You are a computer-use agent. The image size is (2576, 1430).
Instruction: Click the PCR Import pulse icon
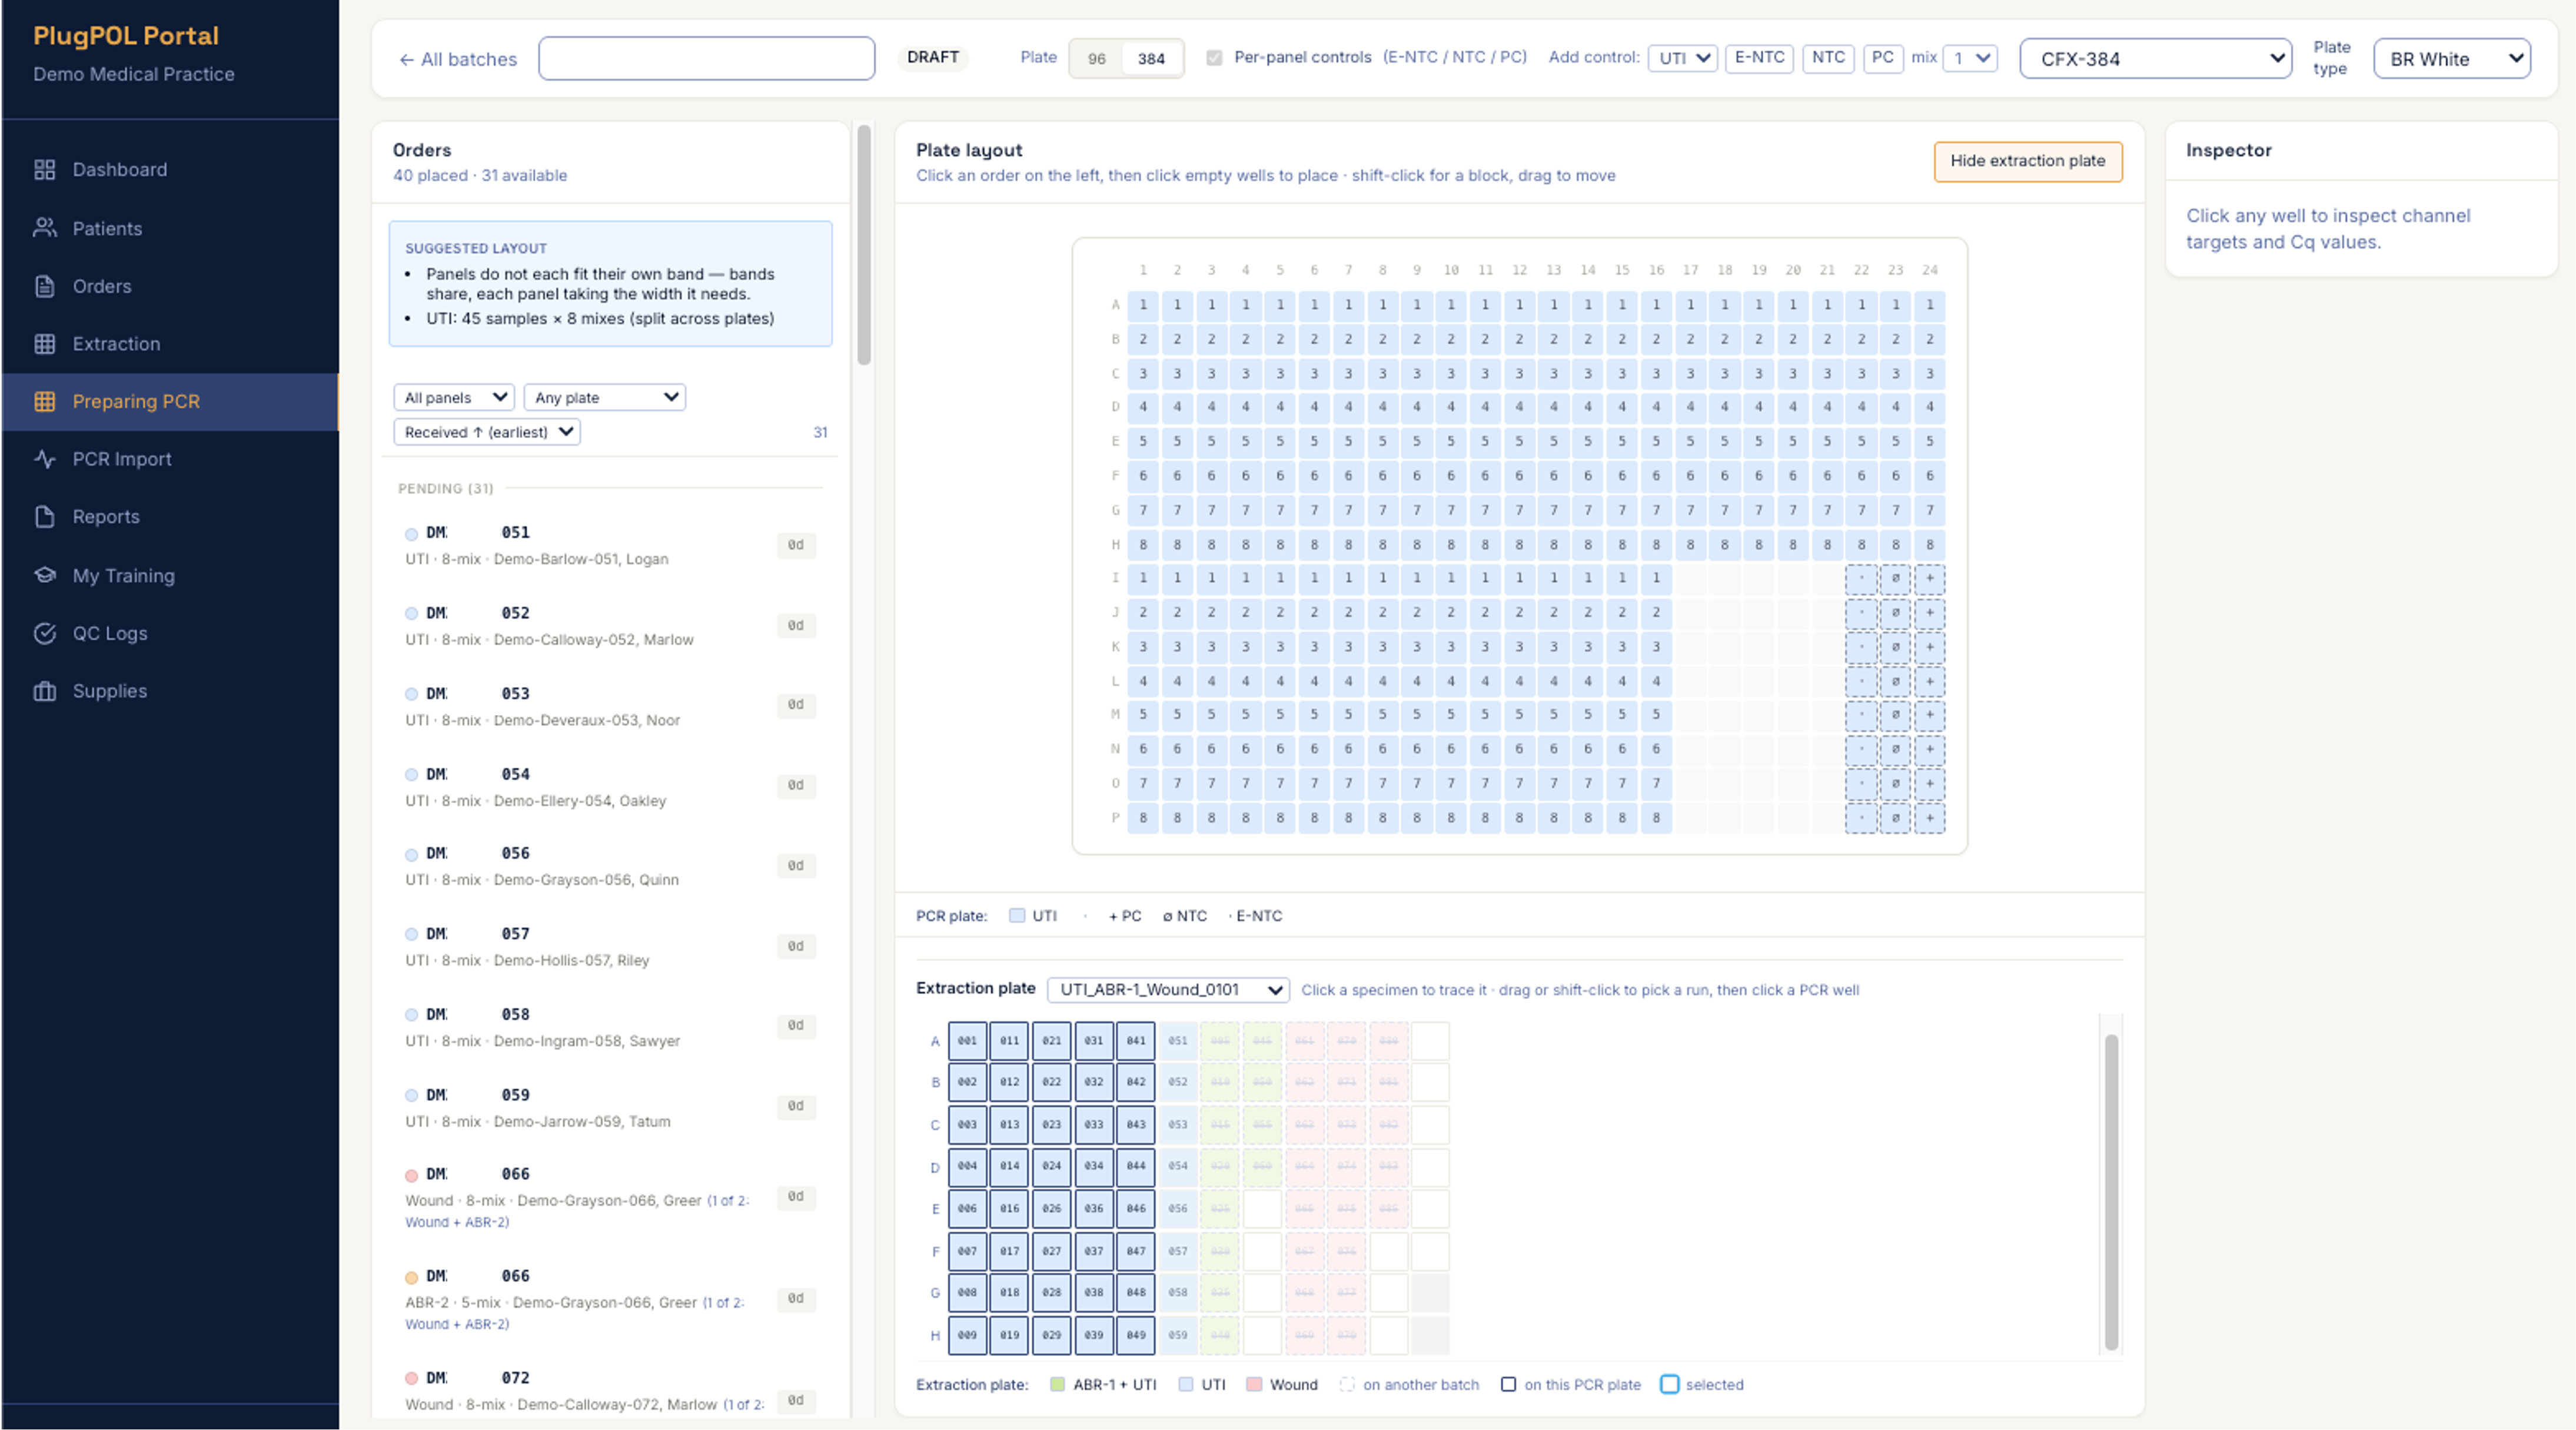(44, 459)
